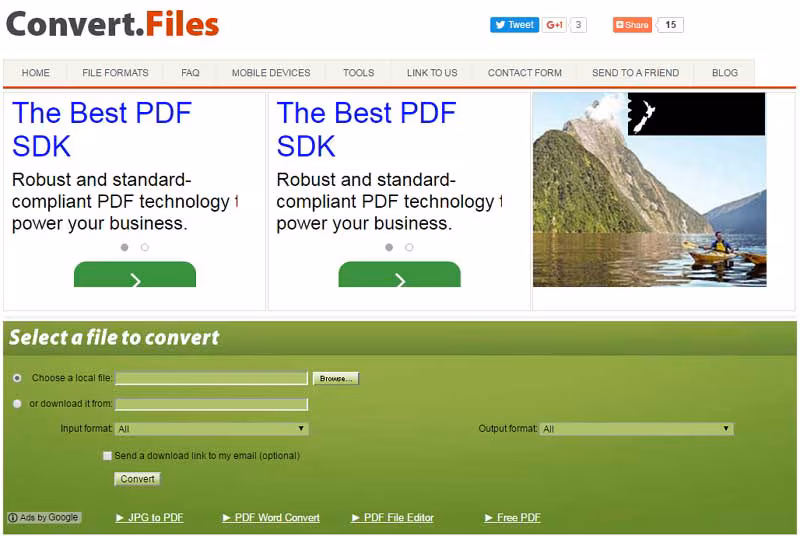Select the 'Choose a local file' radio button
800x536 pixels.
[17, 378]
